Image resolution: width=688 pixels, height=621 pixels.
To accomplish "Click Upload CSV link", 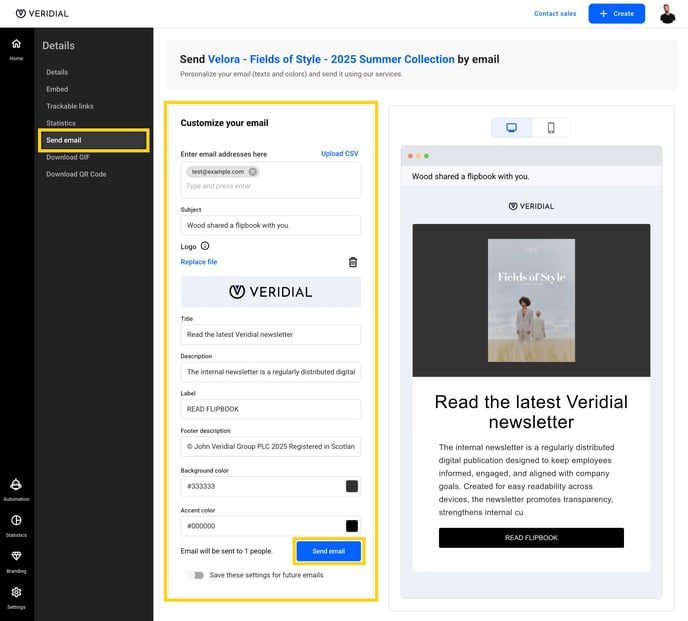I will coord(339,154).
